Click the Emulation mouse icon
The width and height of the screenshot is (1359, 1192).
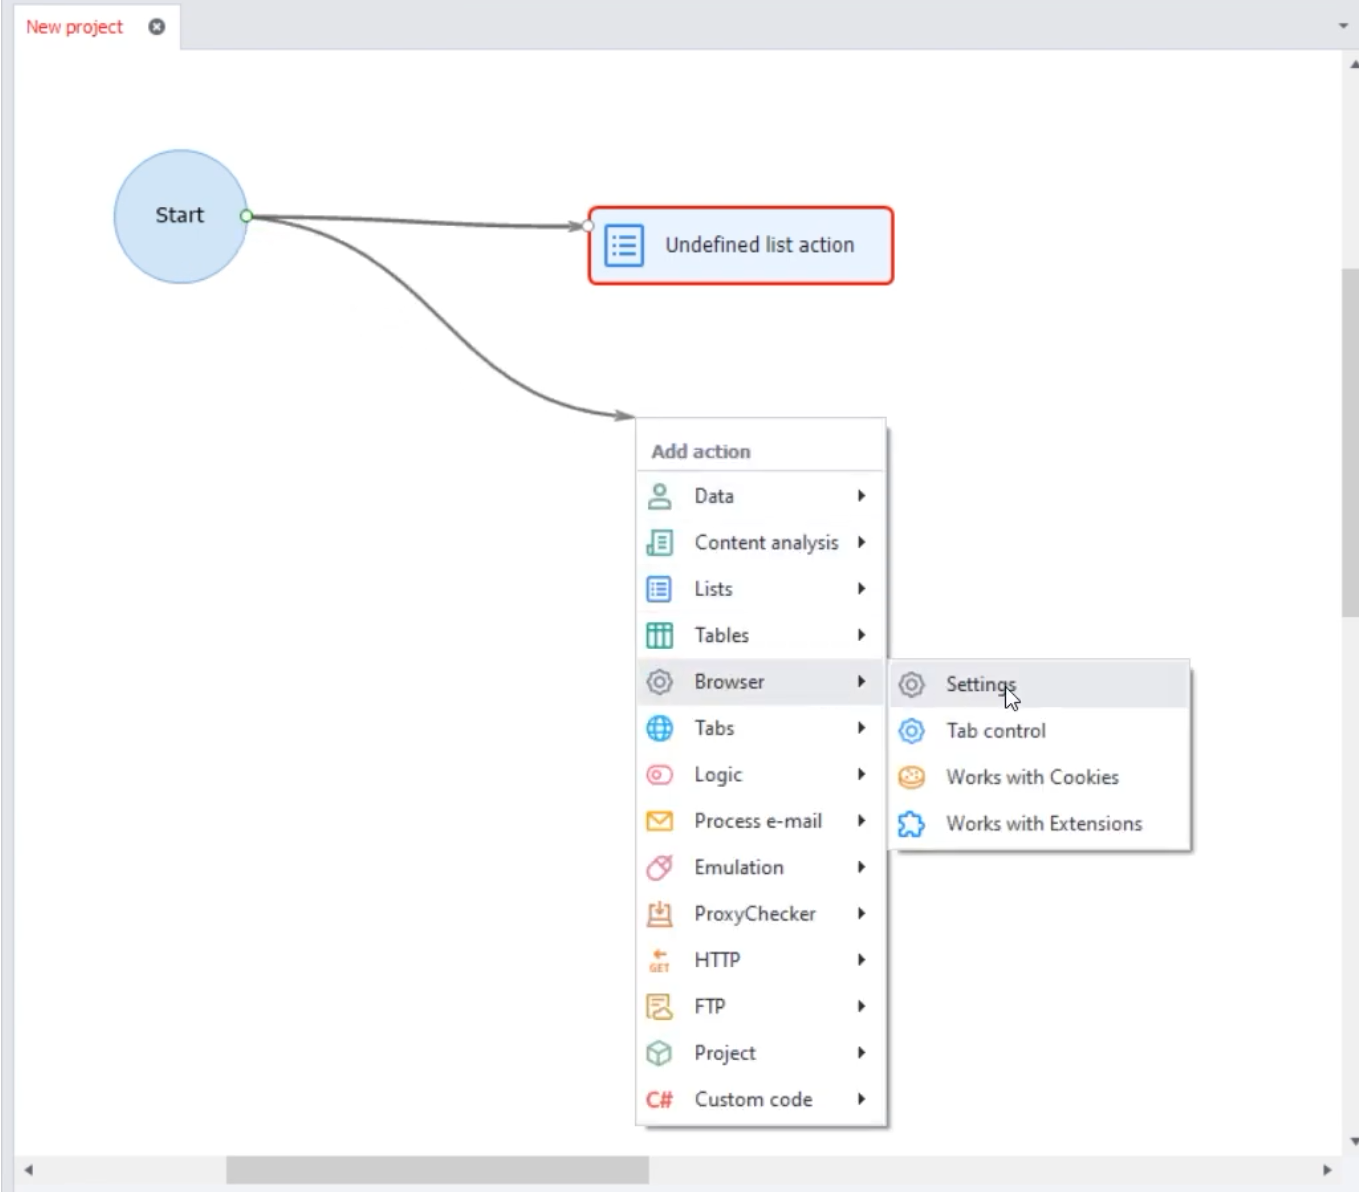click(x=659, y=867)
